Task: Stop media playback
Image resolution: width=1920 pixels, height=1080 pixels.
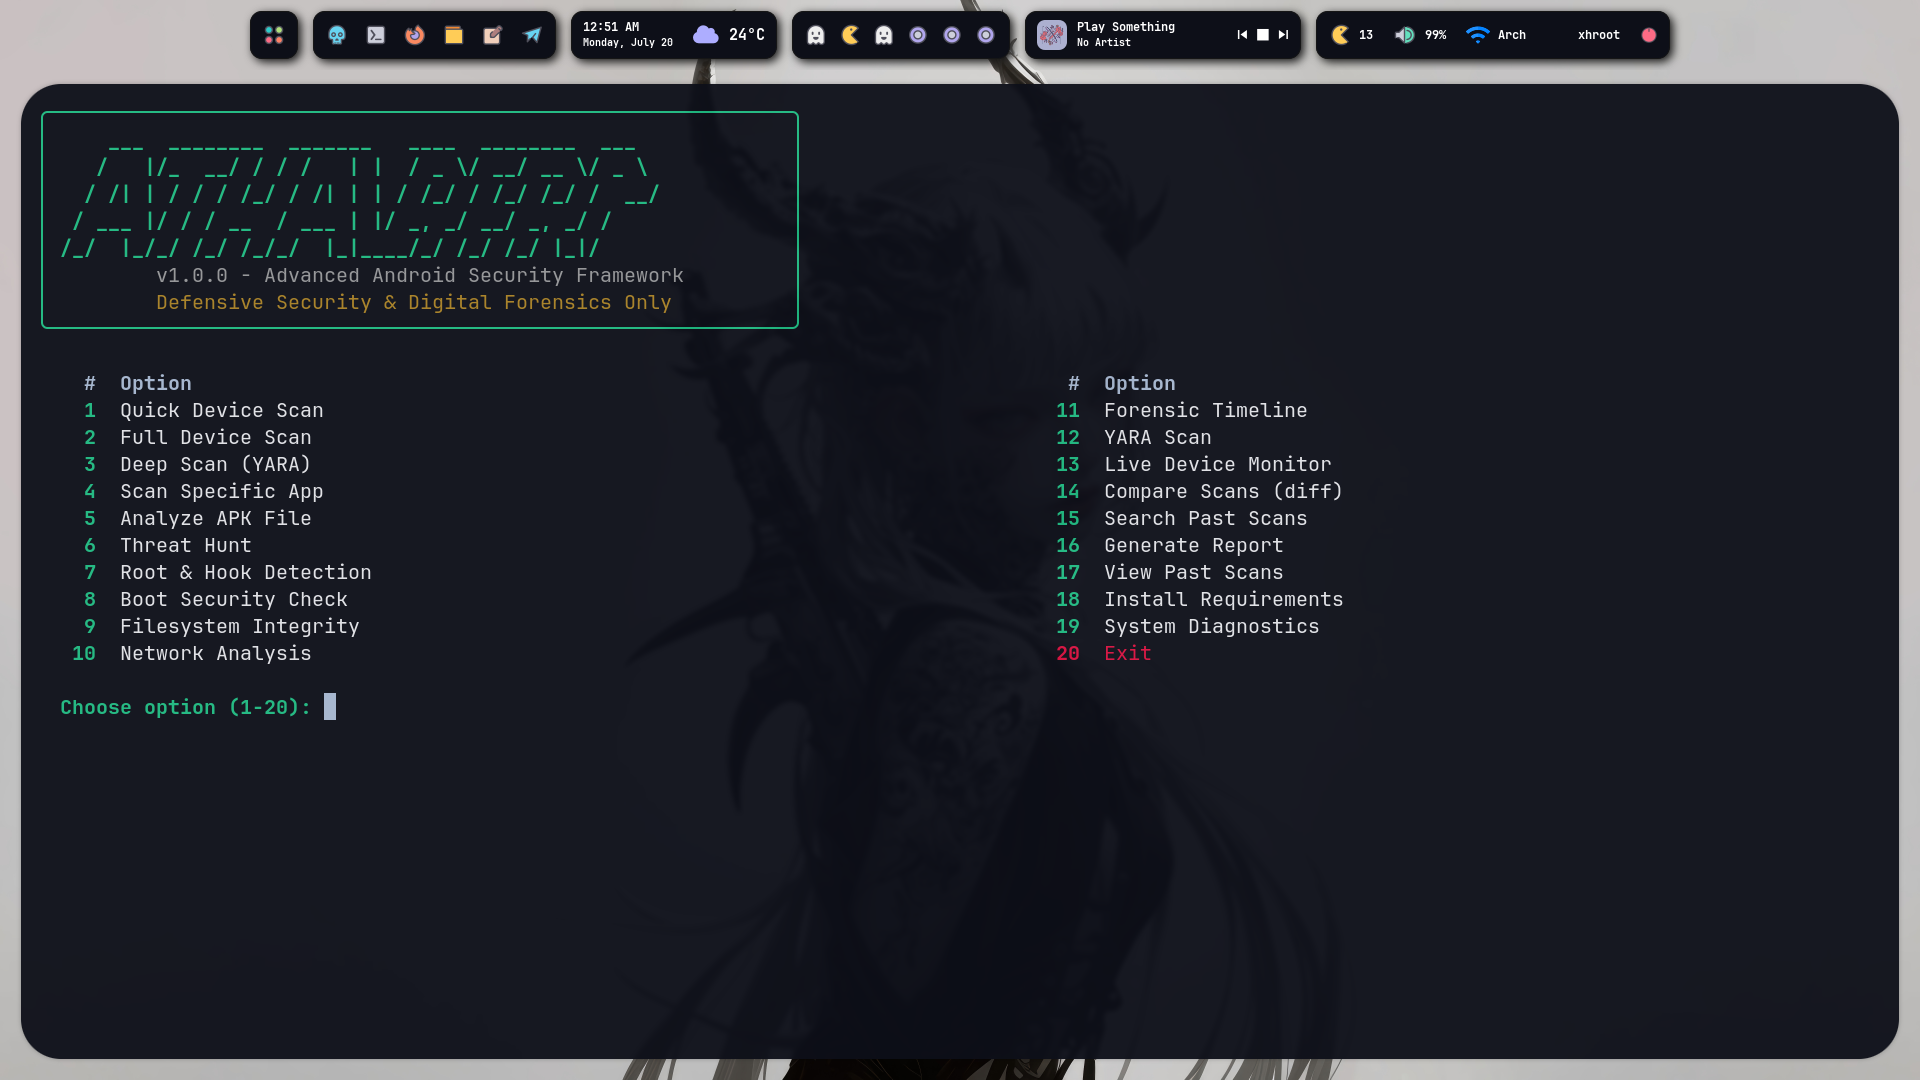Action: [x=1263, y=35]
